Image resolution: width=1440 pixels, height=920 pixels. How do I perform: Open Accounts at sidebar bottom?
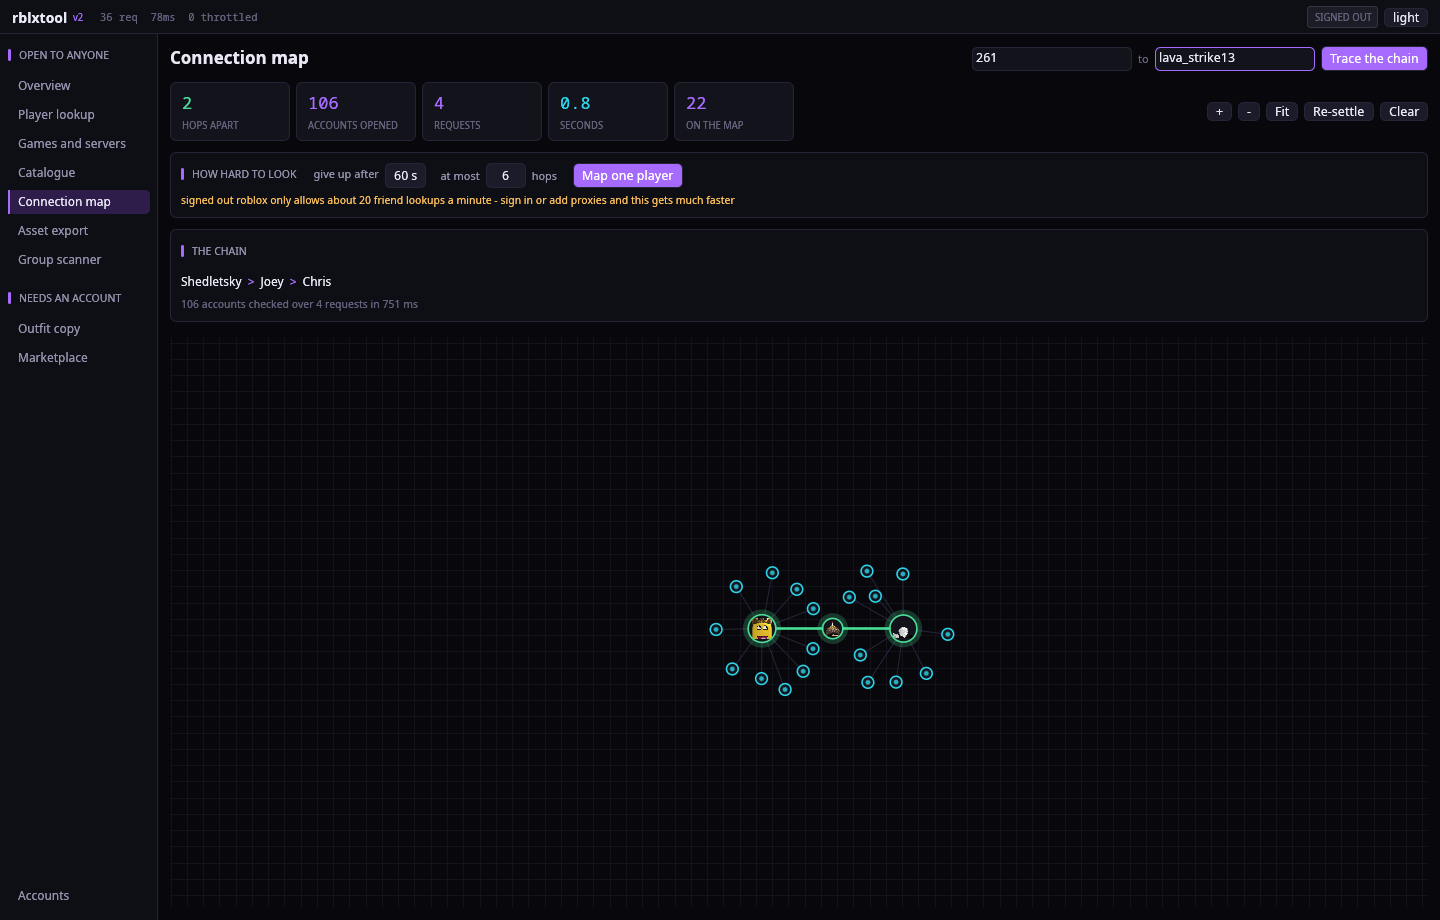pyautogui.click(x=79, y=896)
